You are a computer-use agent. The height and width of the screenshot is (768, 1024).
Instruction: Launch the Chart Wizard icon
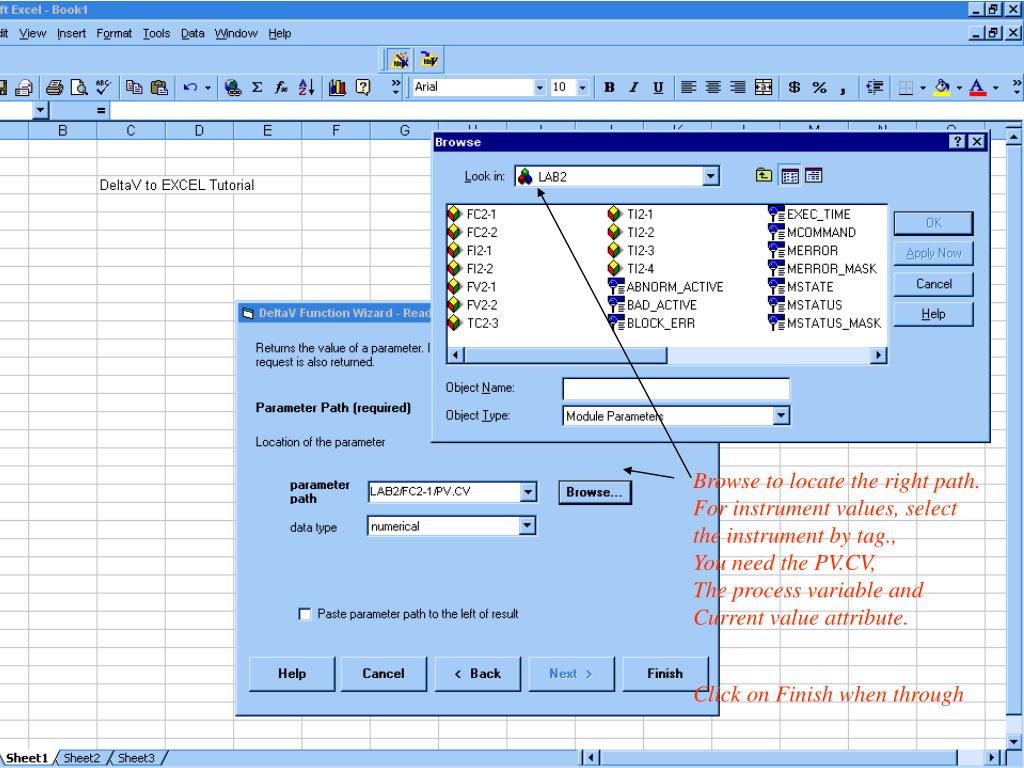(337, 88)
